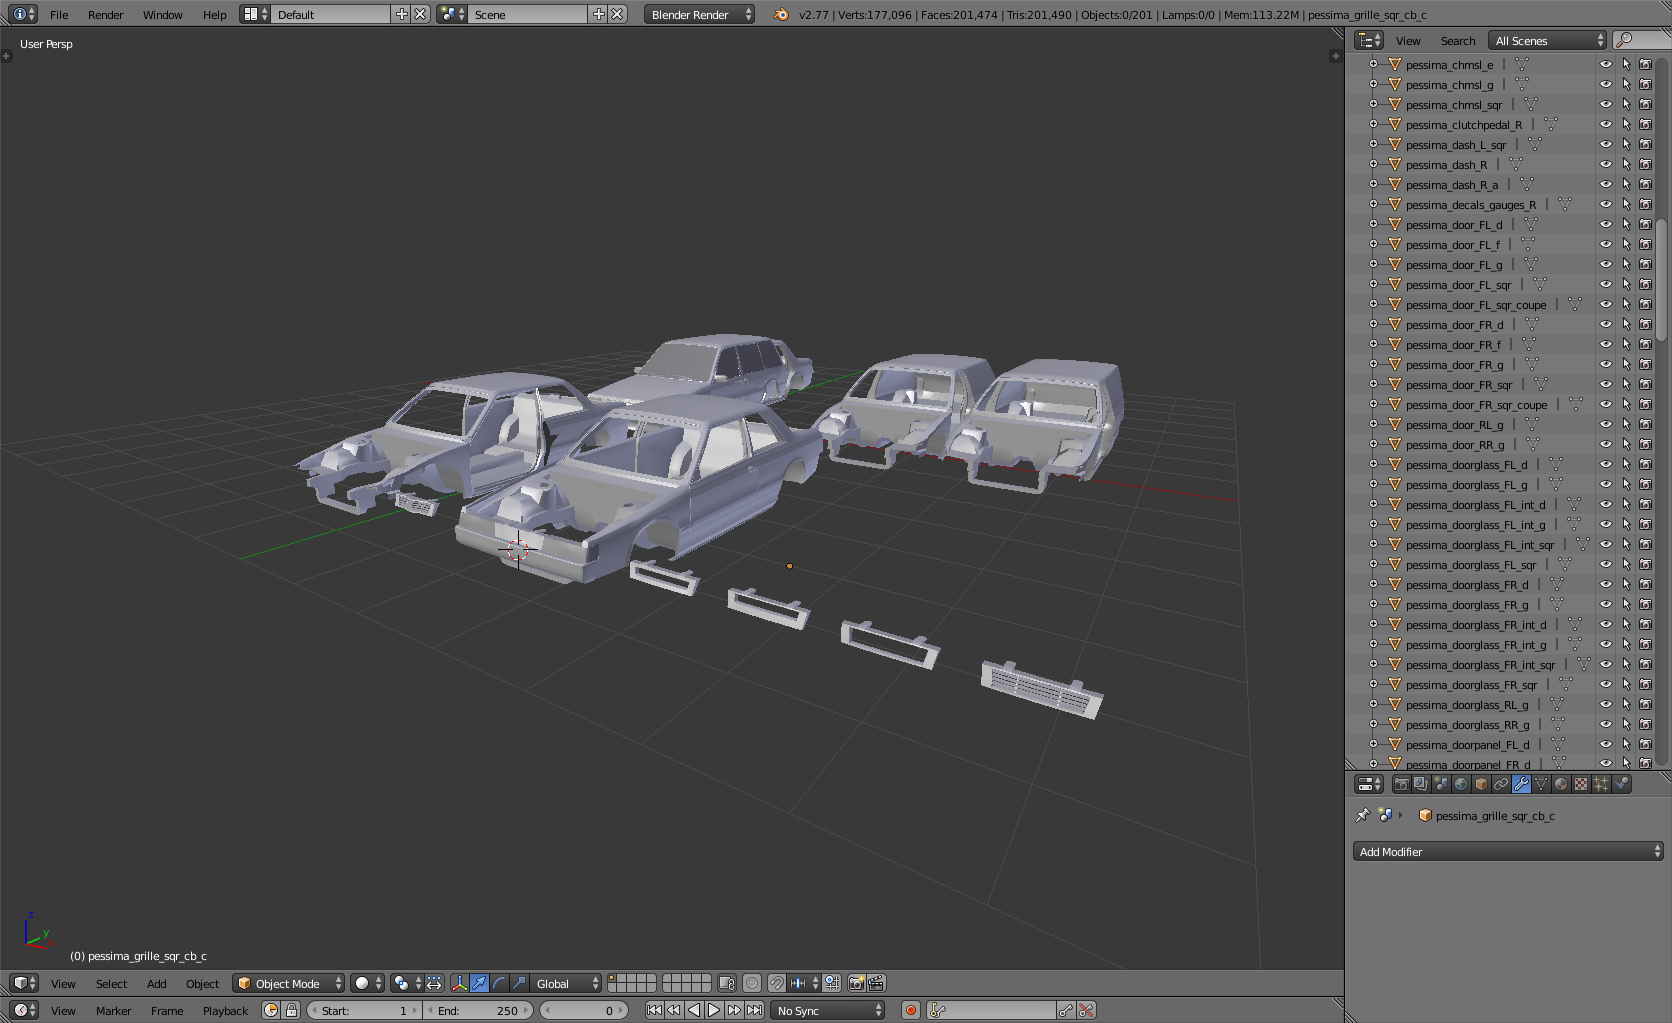1672x1023 pixels.
Task: Click the Playback menu in the timeline
Action: coord(225,1011)
